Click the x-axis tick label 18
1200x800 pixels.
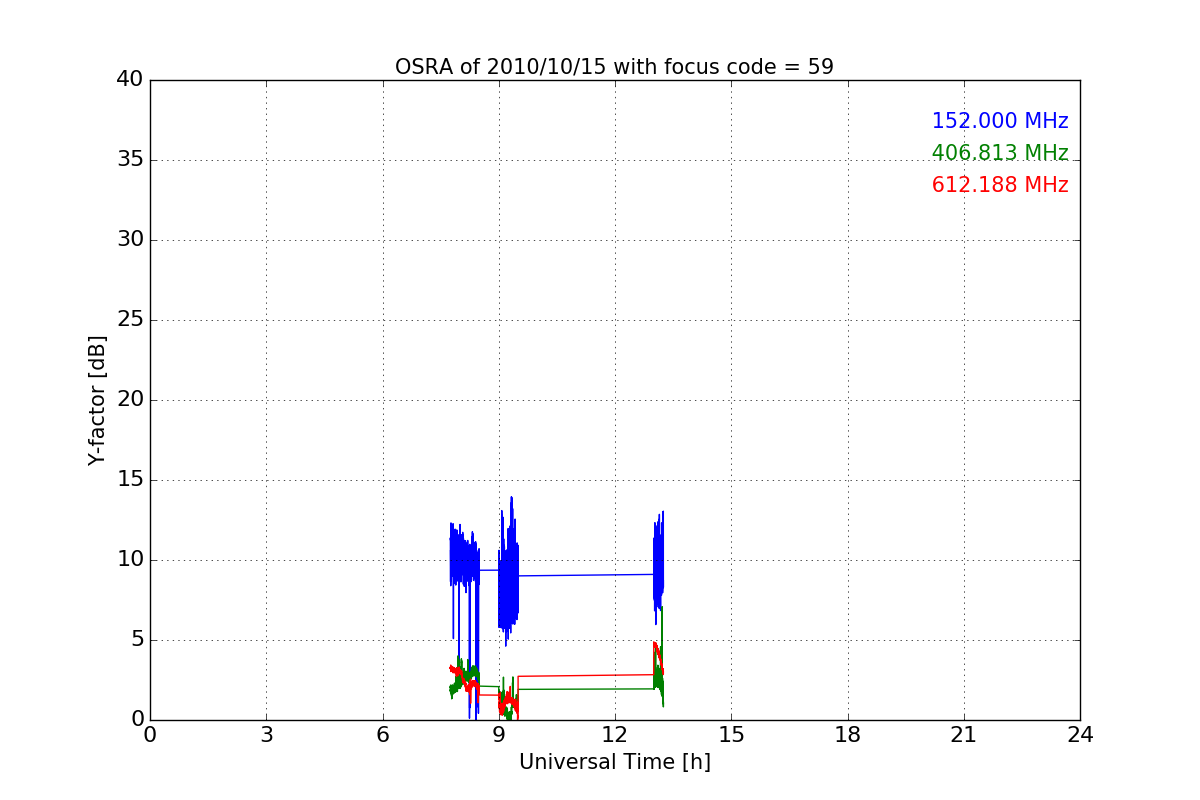pyautogui.click(x=848, y=735)
